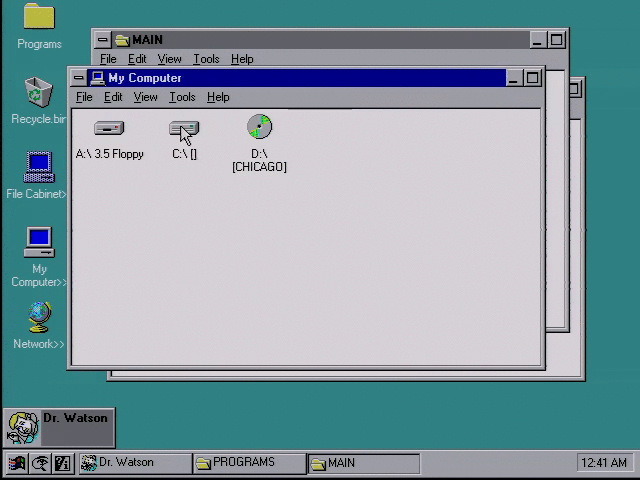Open the system menu box of My Computer
This screenshot has height=480, width=640.
78,78
